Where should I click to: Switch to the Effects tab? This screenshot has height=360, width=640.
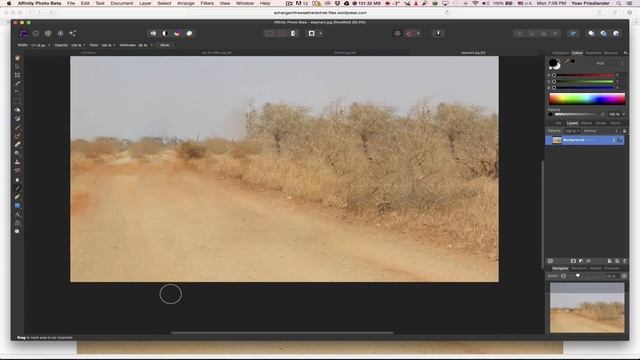[587, 123]
